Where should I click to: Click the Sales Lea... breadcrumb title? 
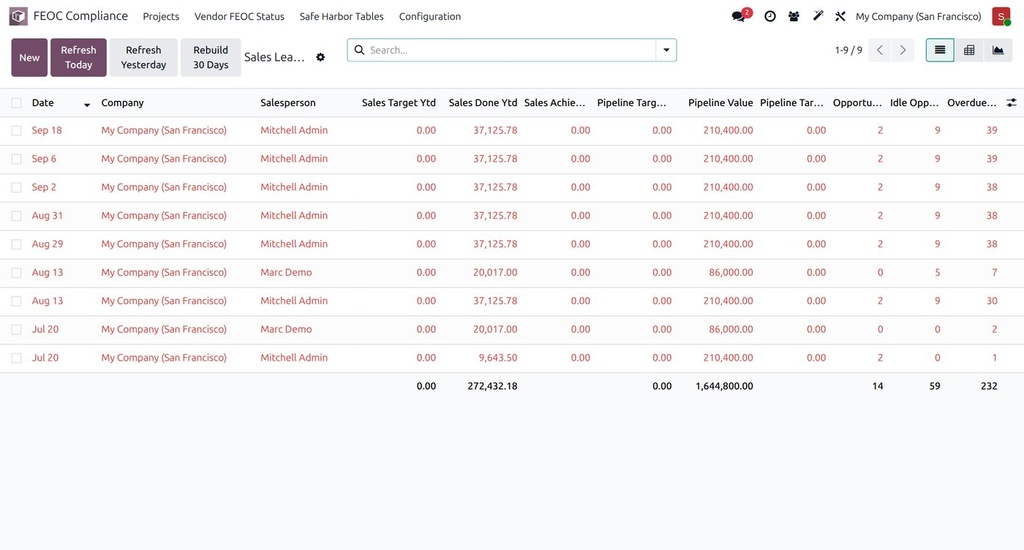click(x=274, y=57)
